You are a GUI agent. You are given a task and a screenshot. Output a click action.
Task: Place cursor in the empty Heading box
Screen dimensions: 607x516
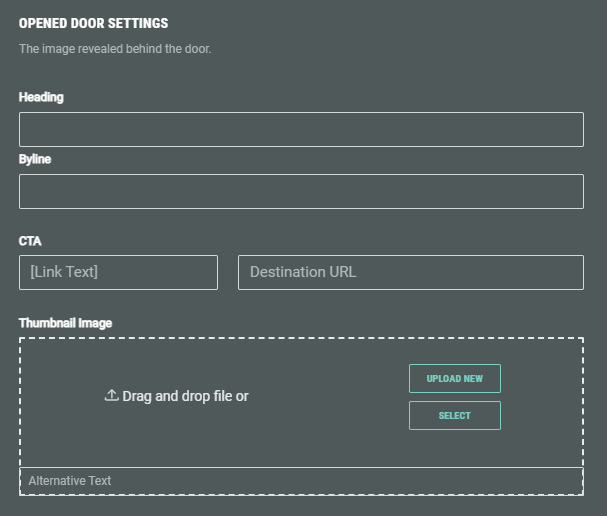(x=301, y=130)
